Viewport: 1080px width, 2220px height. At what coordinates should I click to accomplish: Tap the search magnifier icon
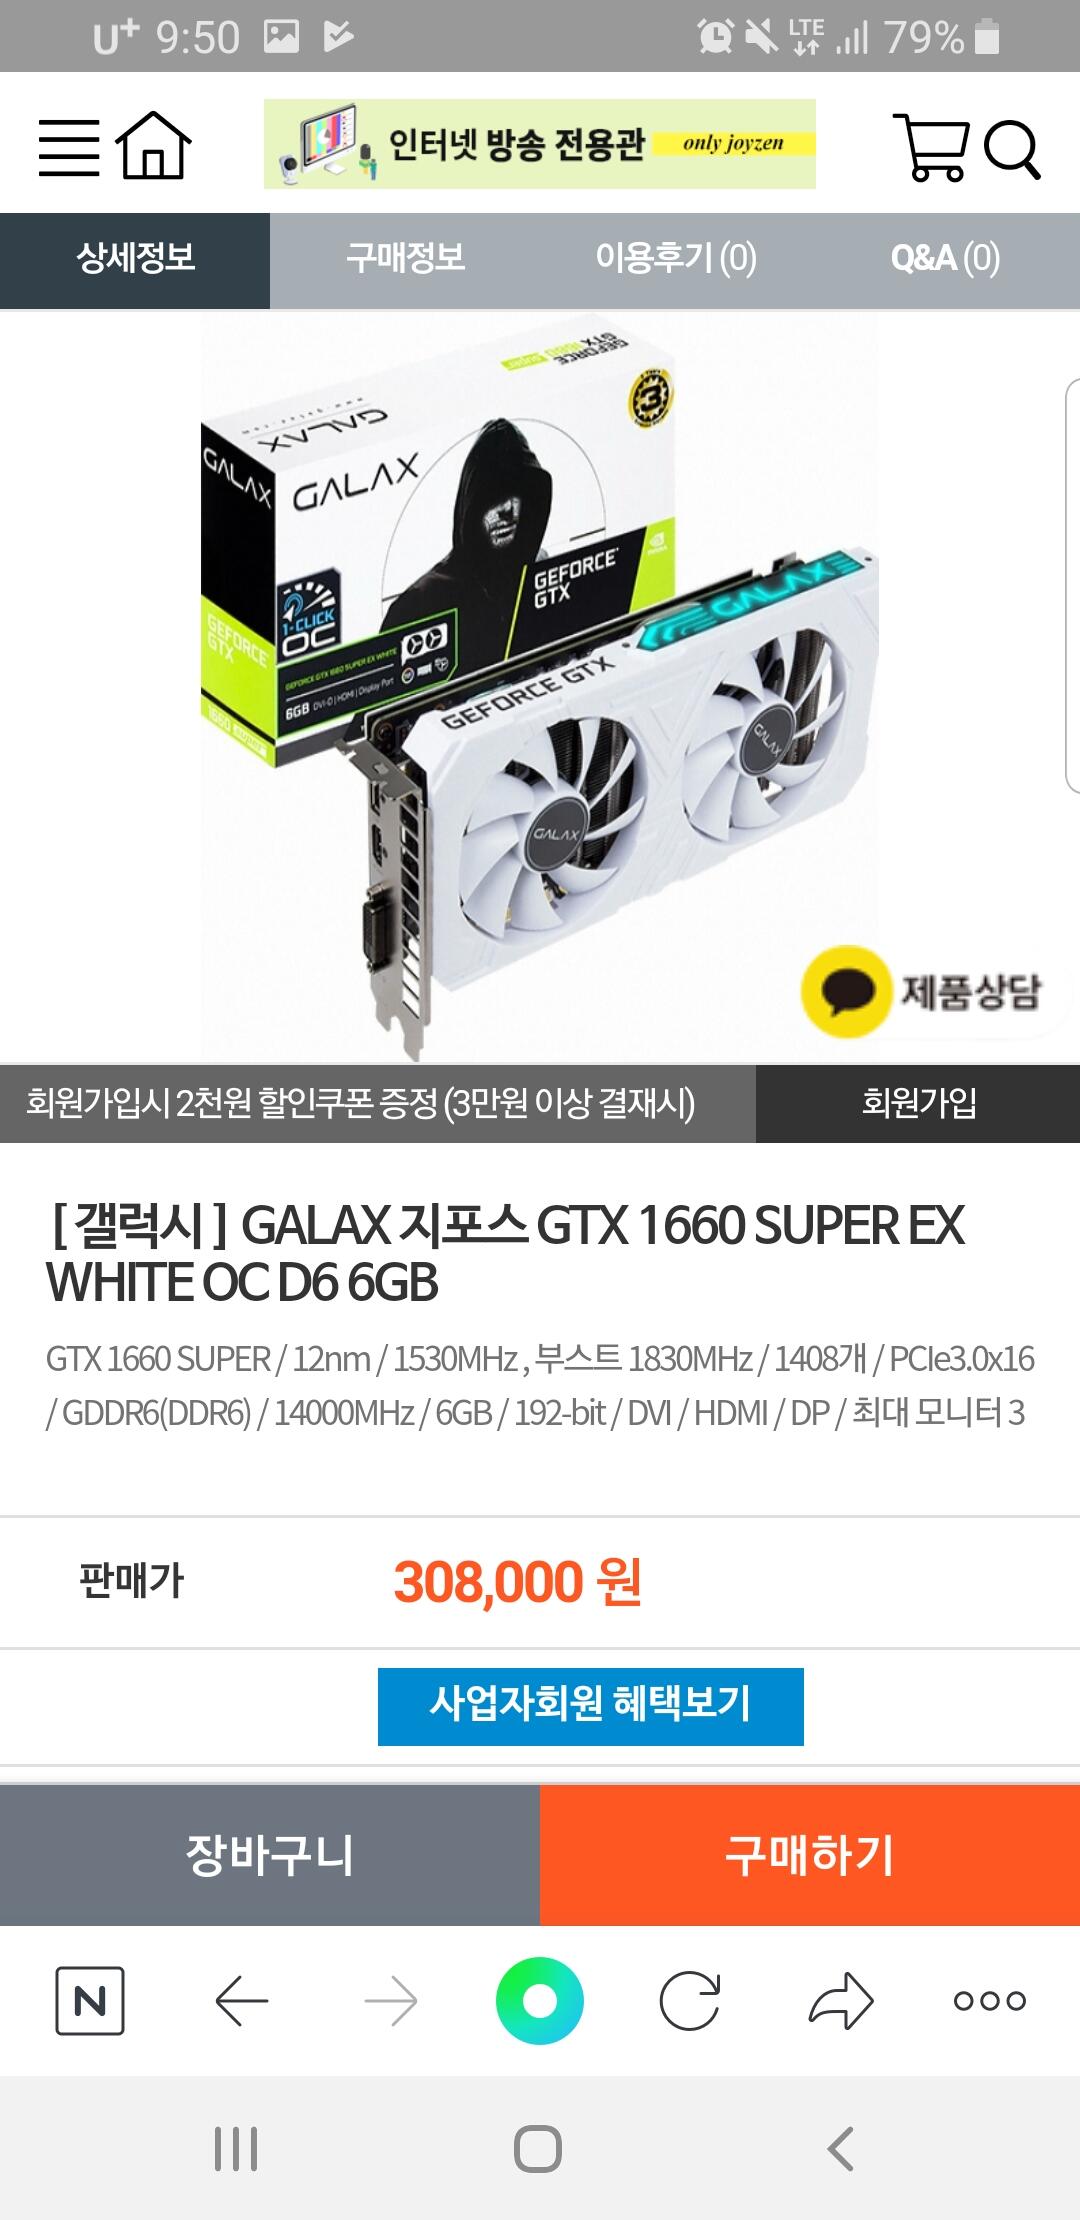1012,150
